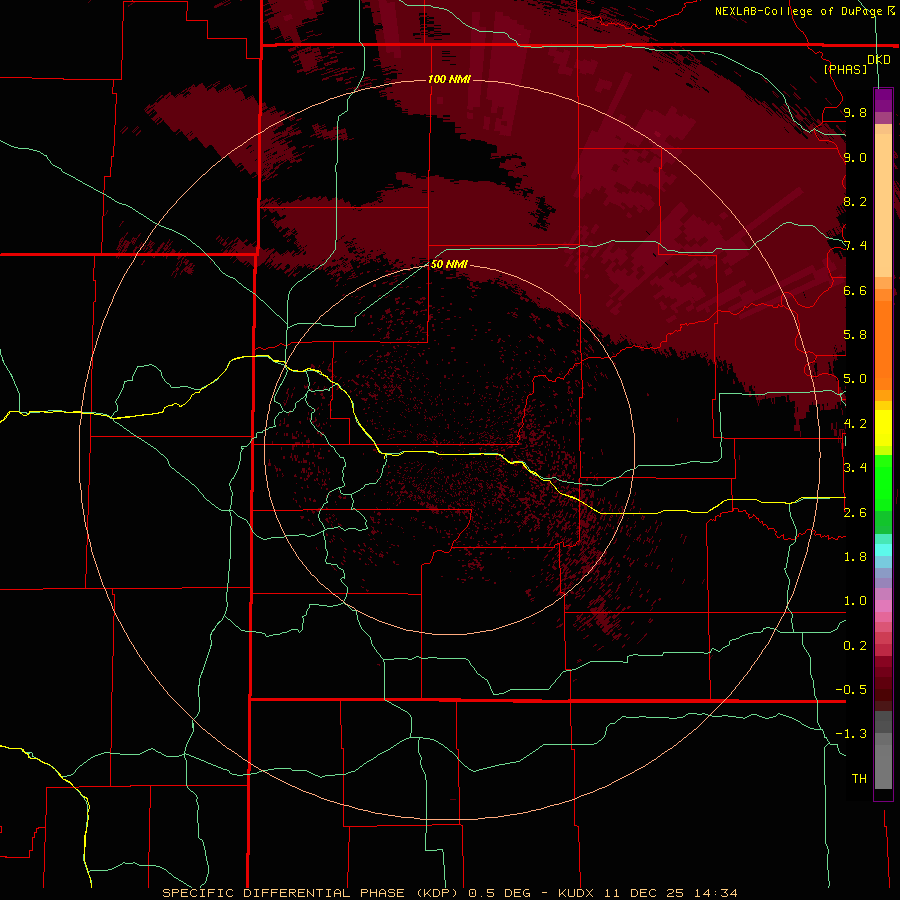The width and height of the screenshot is (900, 900).
Task: Click the DKD label above the color bar
Action: coord(878,60)
